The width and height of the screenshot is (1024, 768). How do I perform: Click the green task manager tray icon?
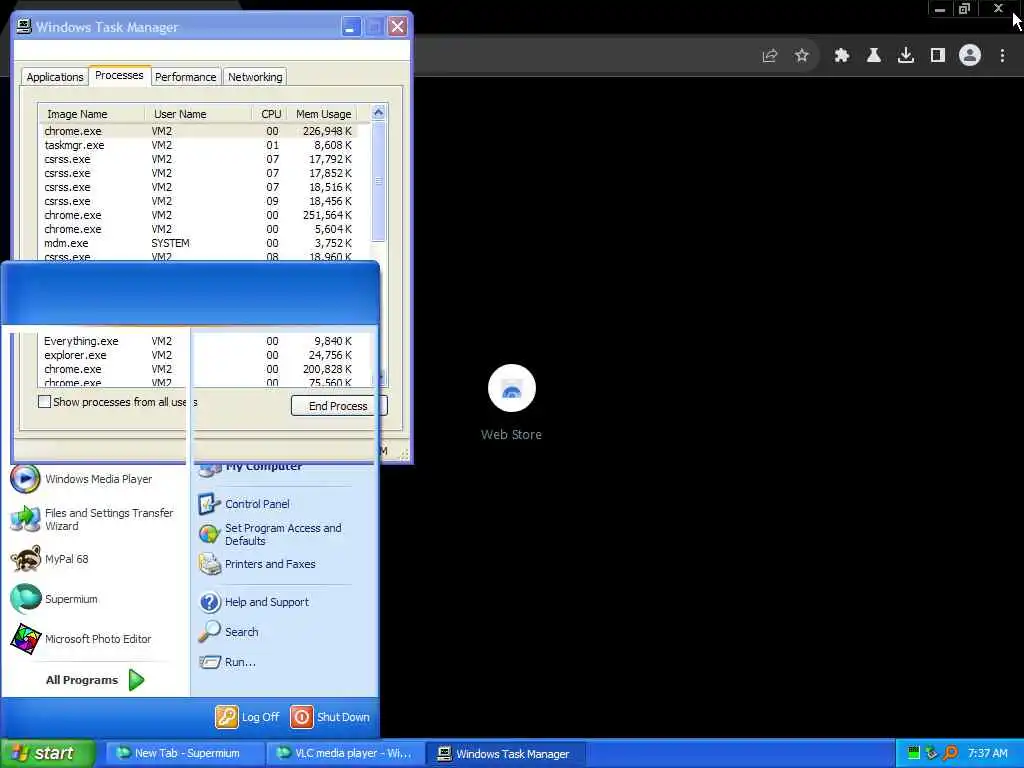coord(914,753)
